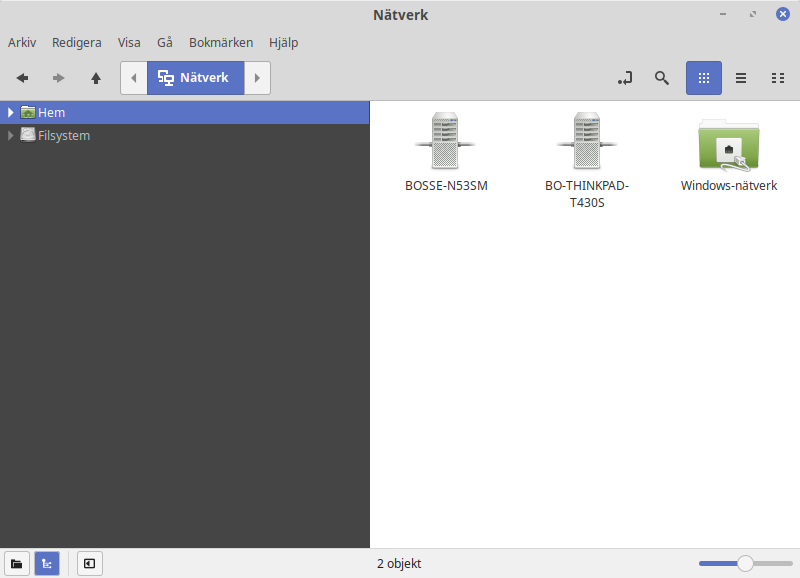The width and height of the screenshot is (800, 578).
Task: Select Hem in the sidebar tree
Action: point(185,112)
